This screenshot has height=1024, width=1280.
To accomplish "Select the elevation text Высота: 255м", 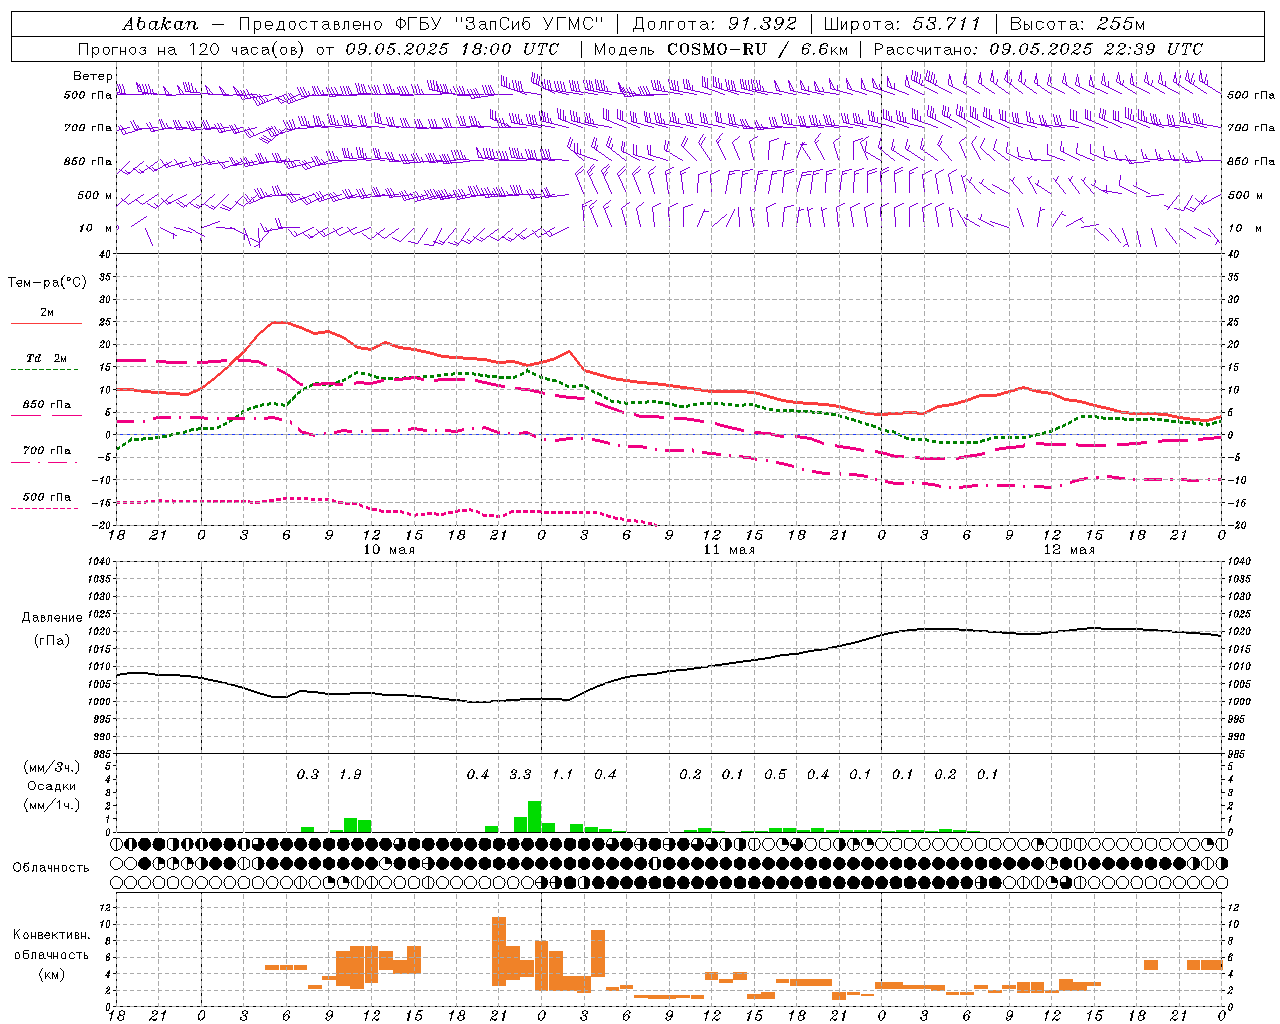I will (1077, 24).
